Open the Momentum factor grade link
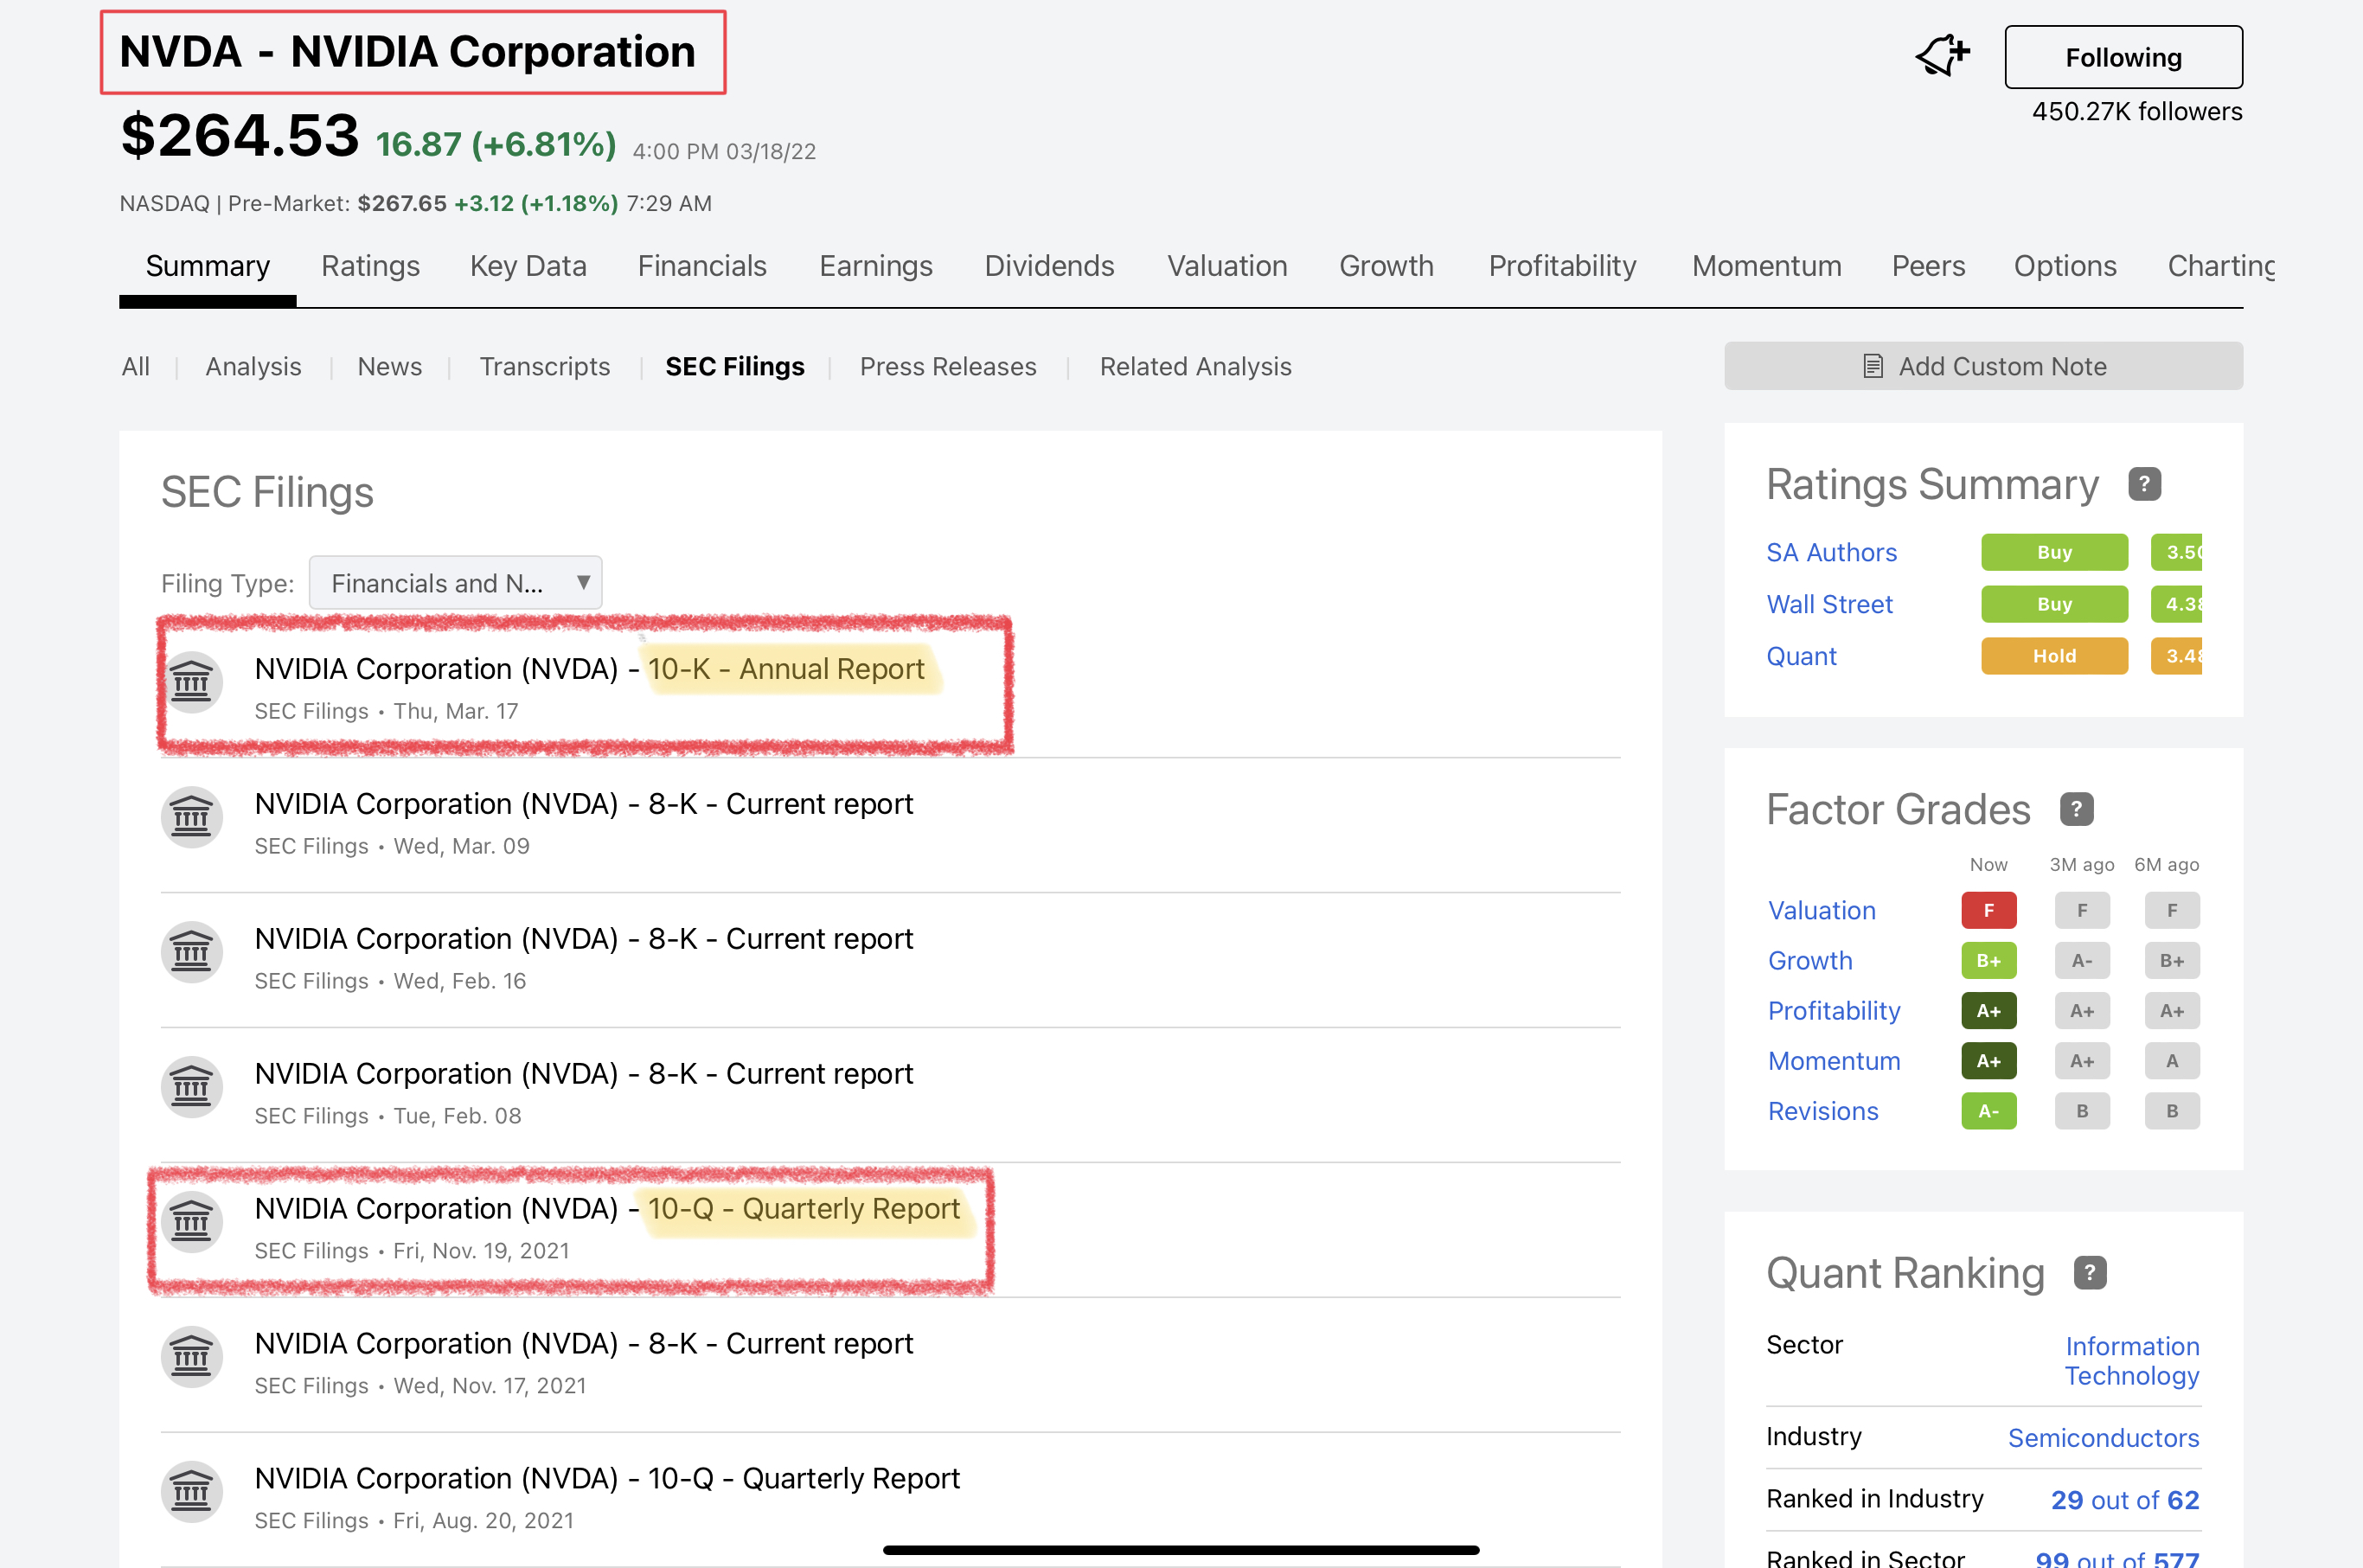 [x=1833, y=1060]
